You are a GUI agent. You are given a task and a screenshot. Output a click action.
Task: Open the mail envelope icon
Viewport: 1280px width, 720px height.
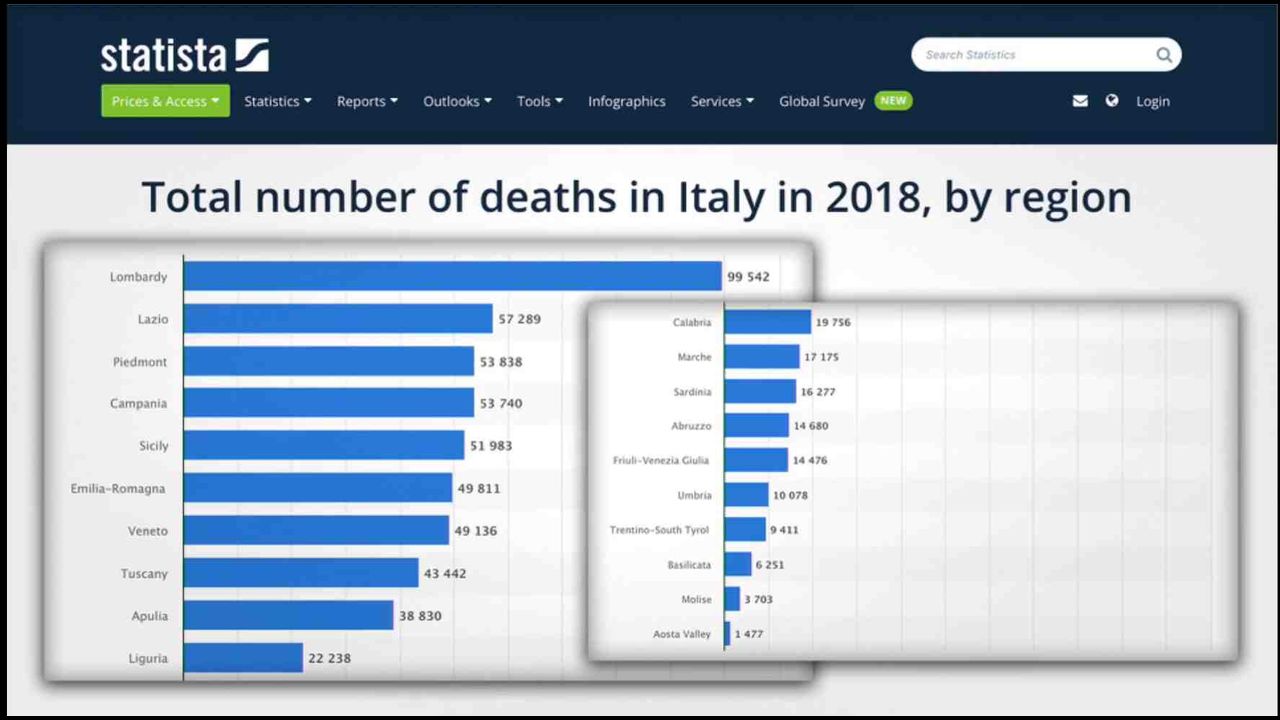[x=1080, y=101]
